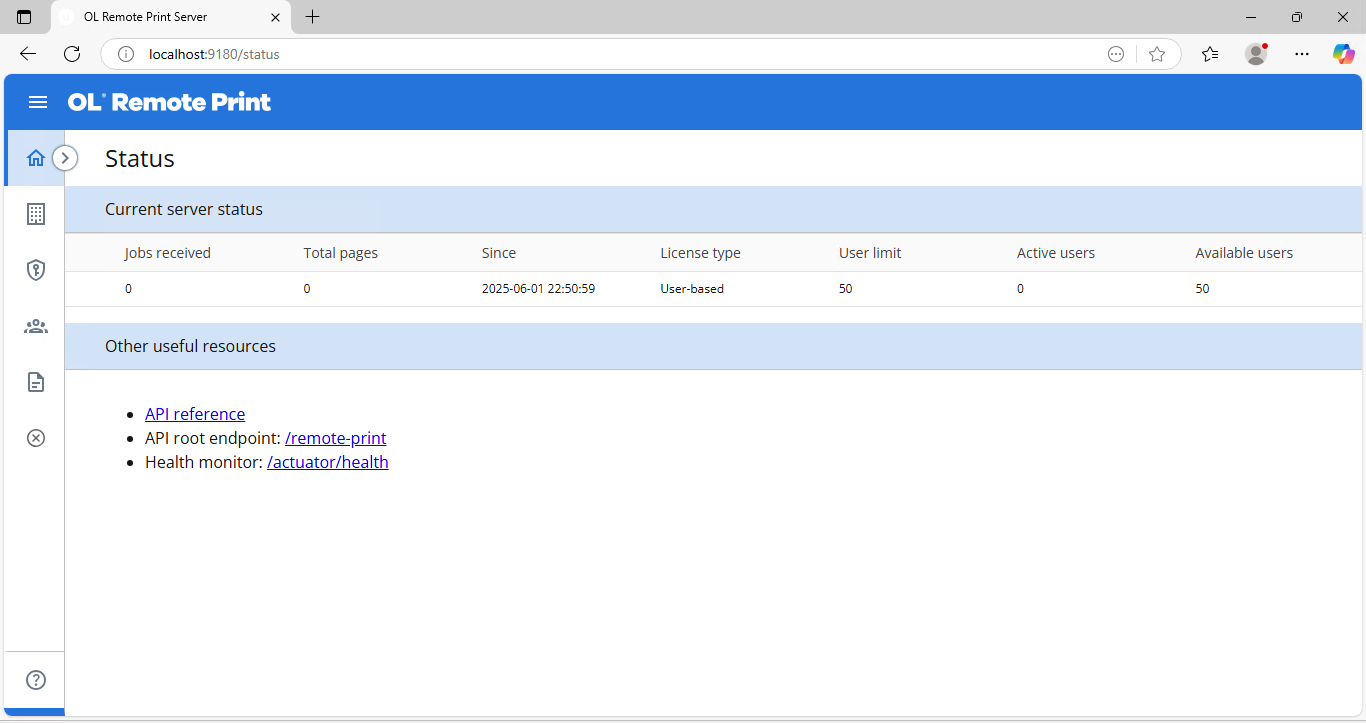The height and width of the screenshot is (723, 1366).
Task: Click the Copilot icon in browser toolbar
Action: click(1343, 54)
